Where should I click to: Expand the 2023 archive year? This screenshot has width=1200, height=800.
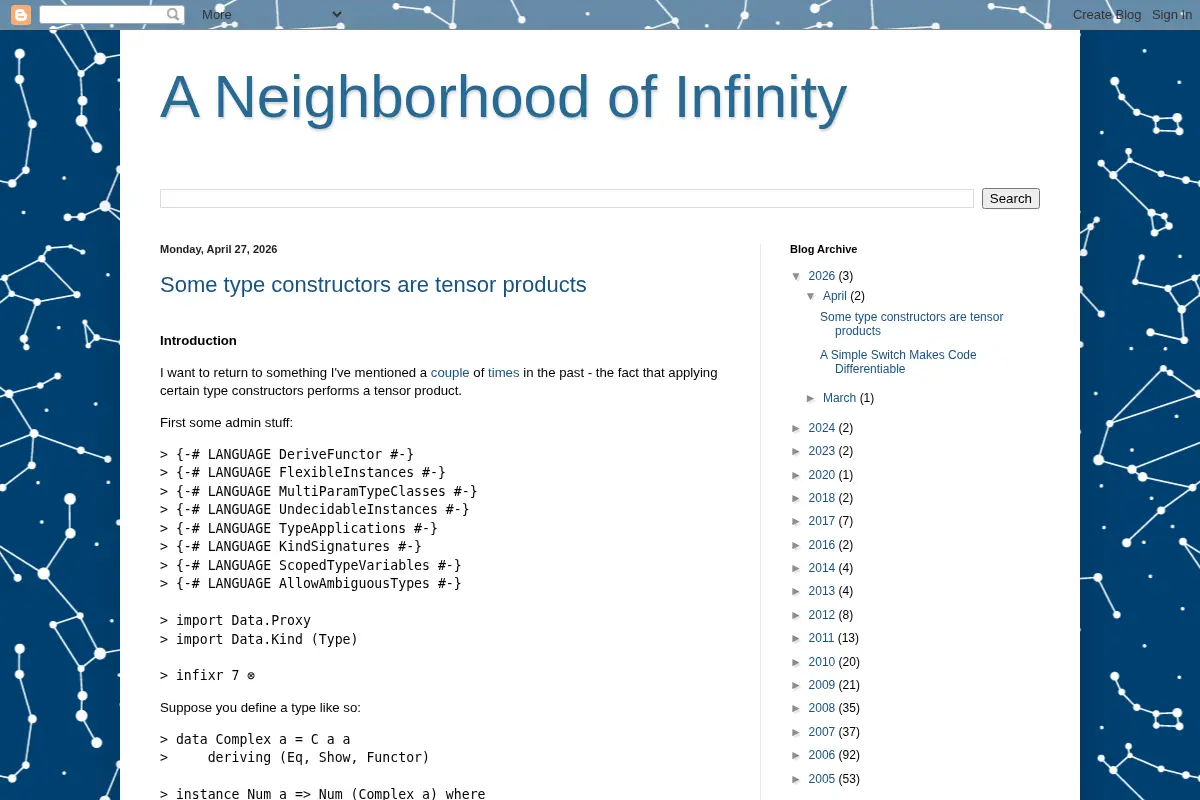tap(797, 452)
